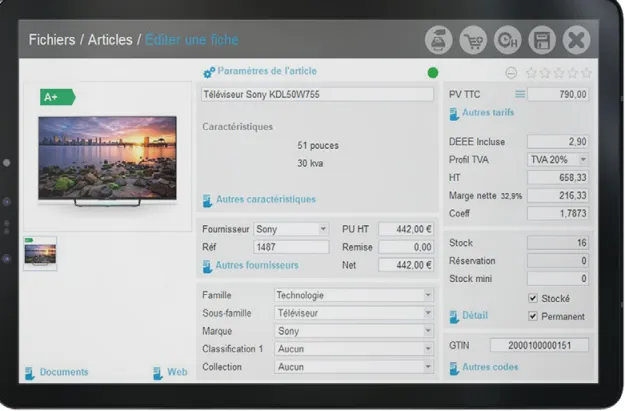
Task: Set rating to four stars
Action: 573,73
